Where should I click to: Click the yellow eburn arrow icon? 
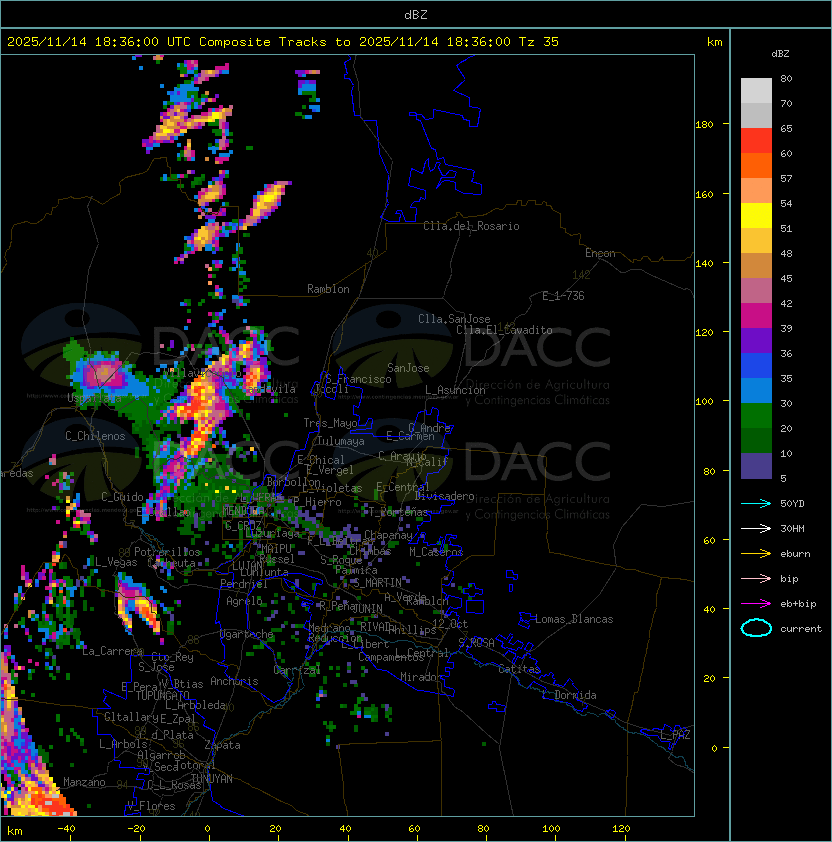[756, 554]
